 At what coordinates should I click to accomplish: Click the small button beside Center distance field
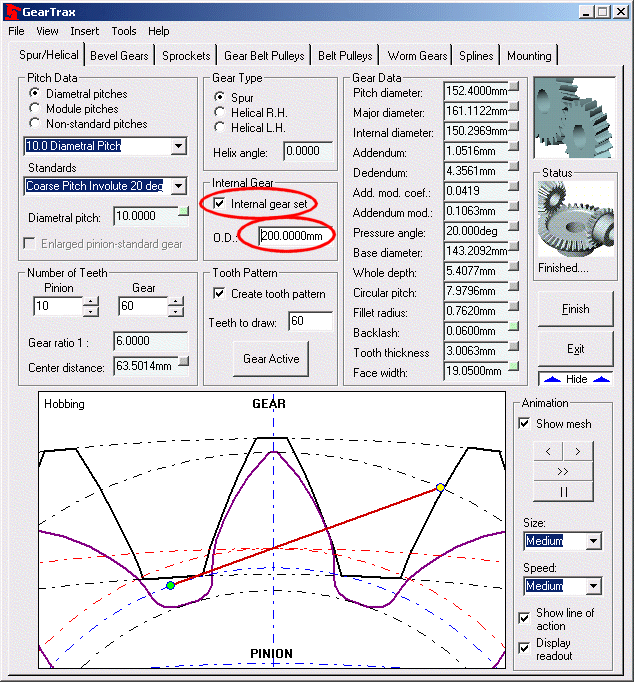pyautogui.click(x=184, y=361)
